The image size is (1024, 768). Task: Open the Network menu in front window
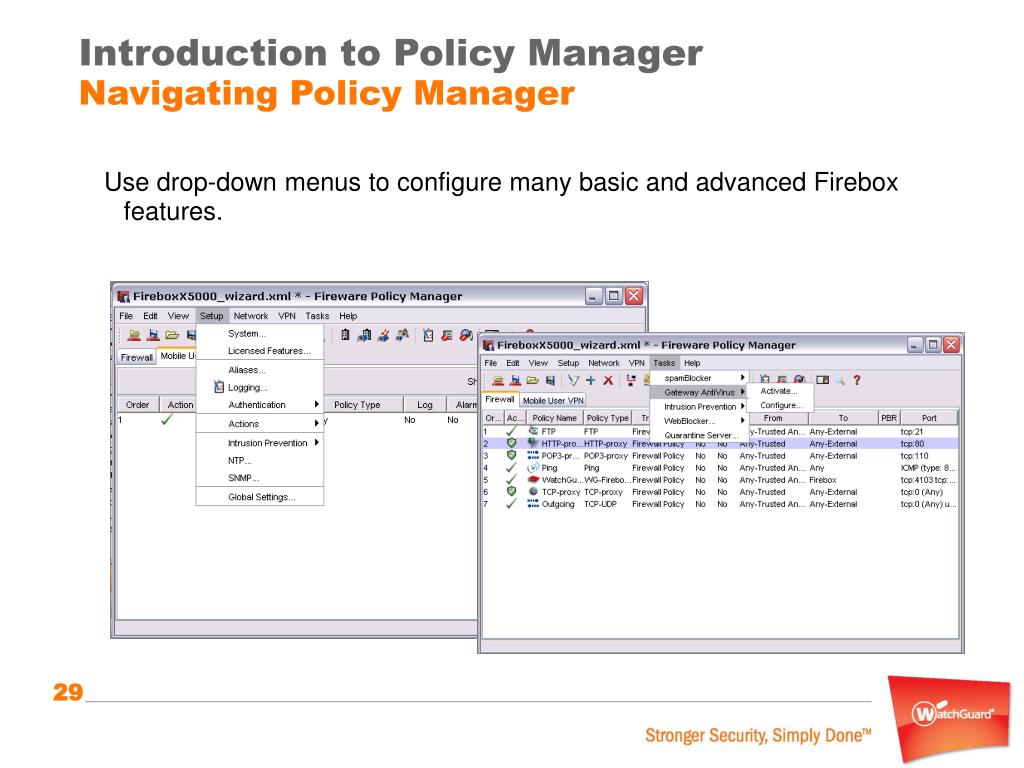pos(603,362)
